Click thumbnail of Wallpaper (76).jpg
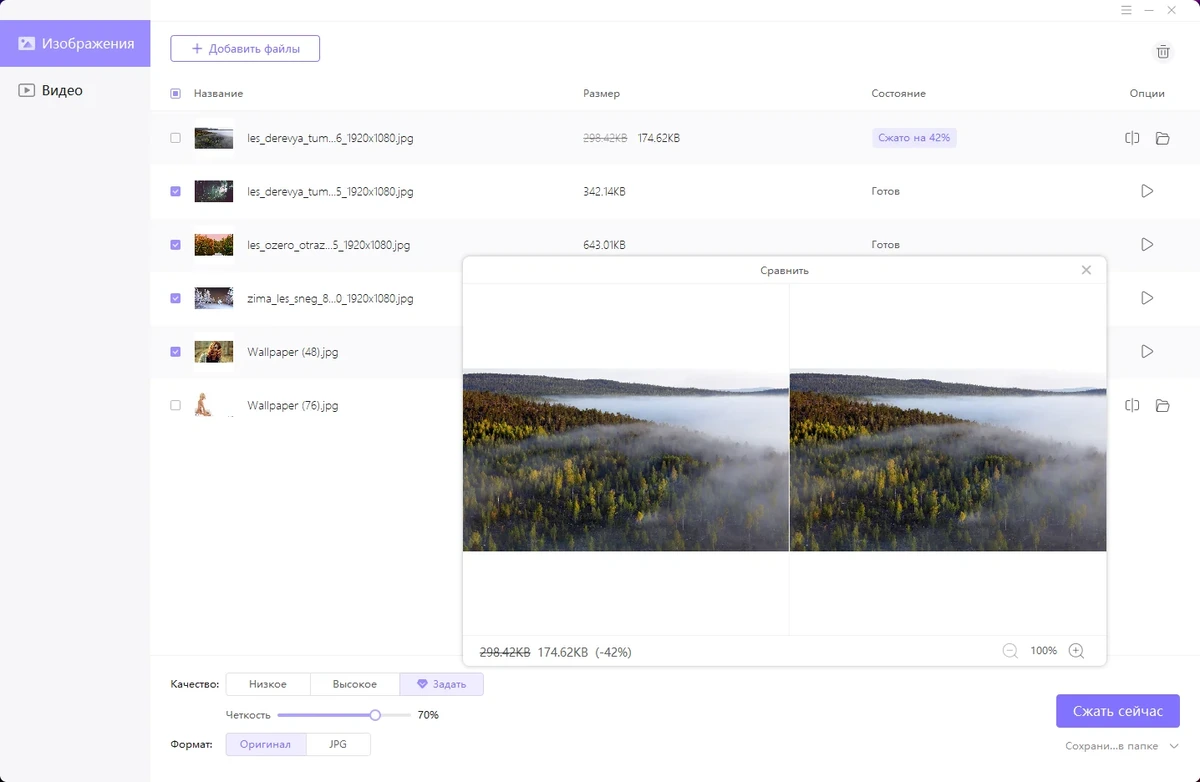This screenshot has height=782, width=1200. pyautogui.click(x=214, y=405)
